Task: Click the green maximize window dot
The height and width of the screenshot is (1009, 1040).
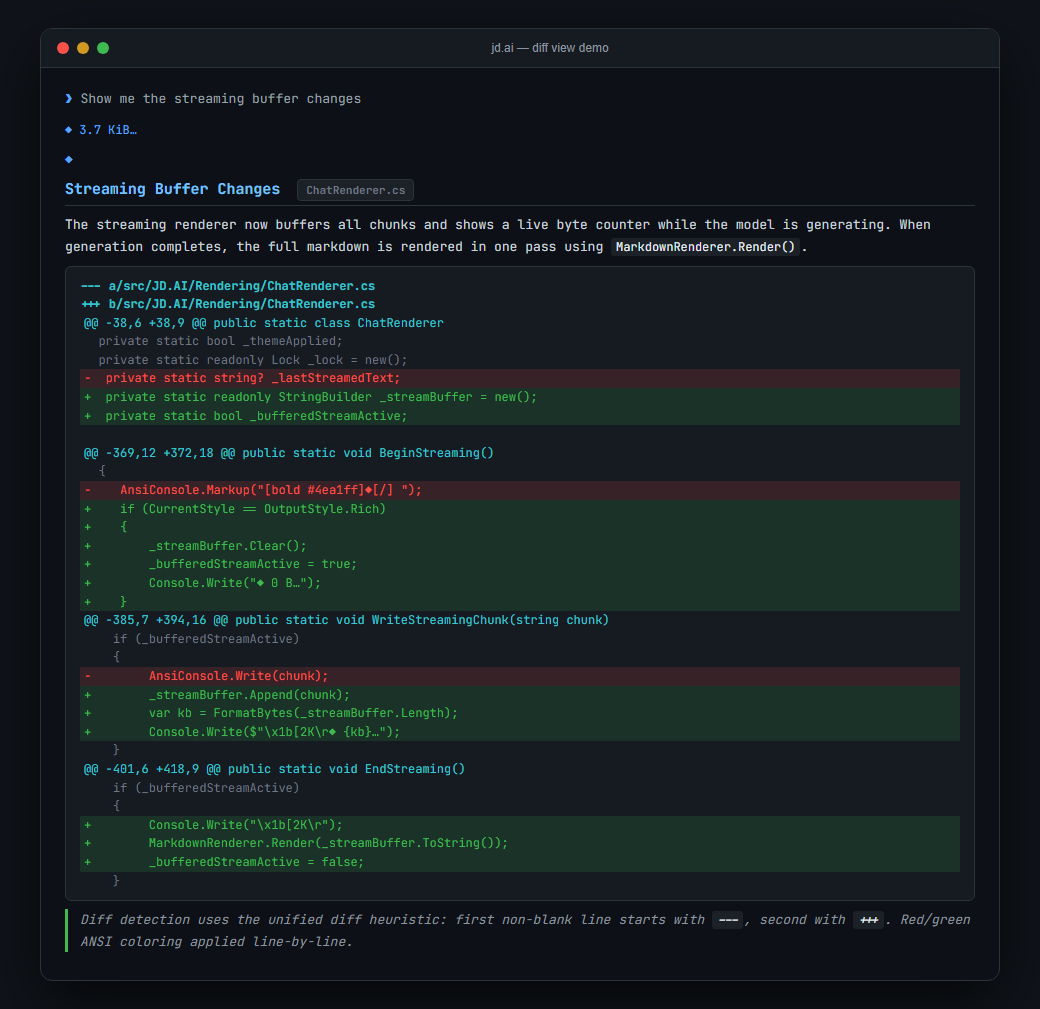Action: (103, 48)
